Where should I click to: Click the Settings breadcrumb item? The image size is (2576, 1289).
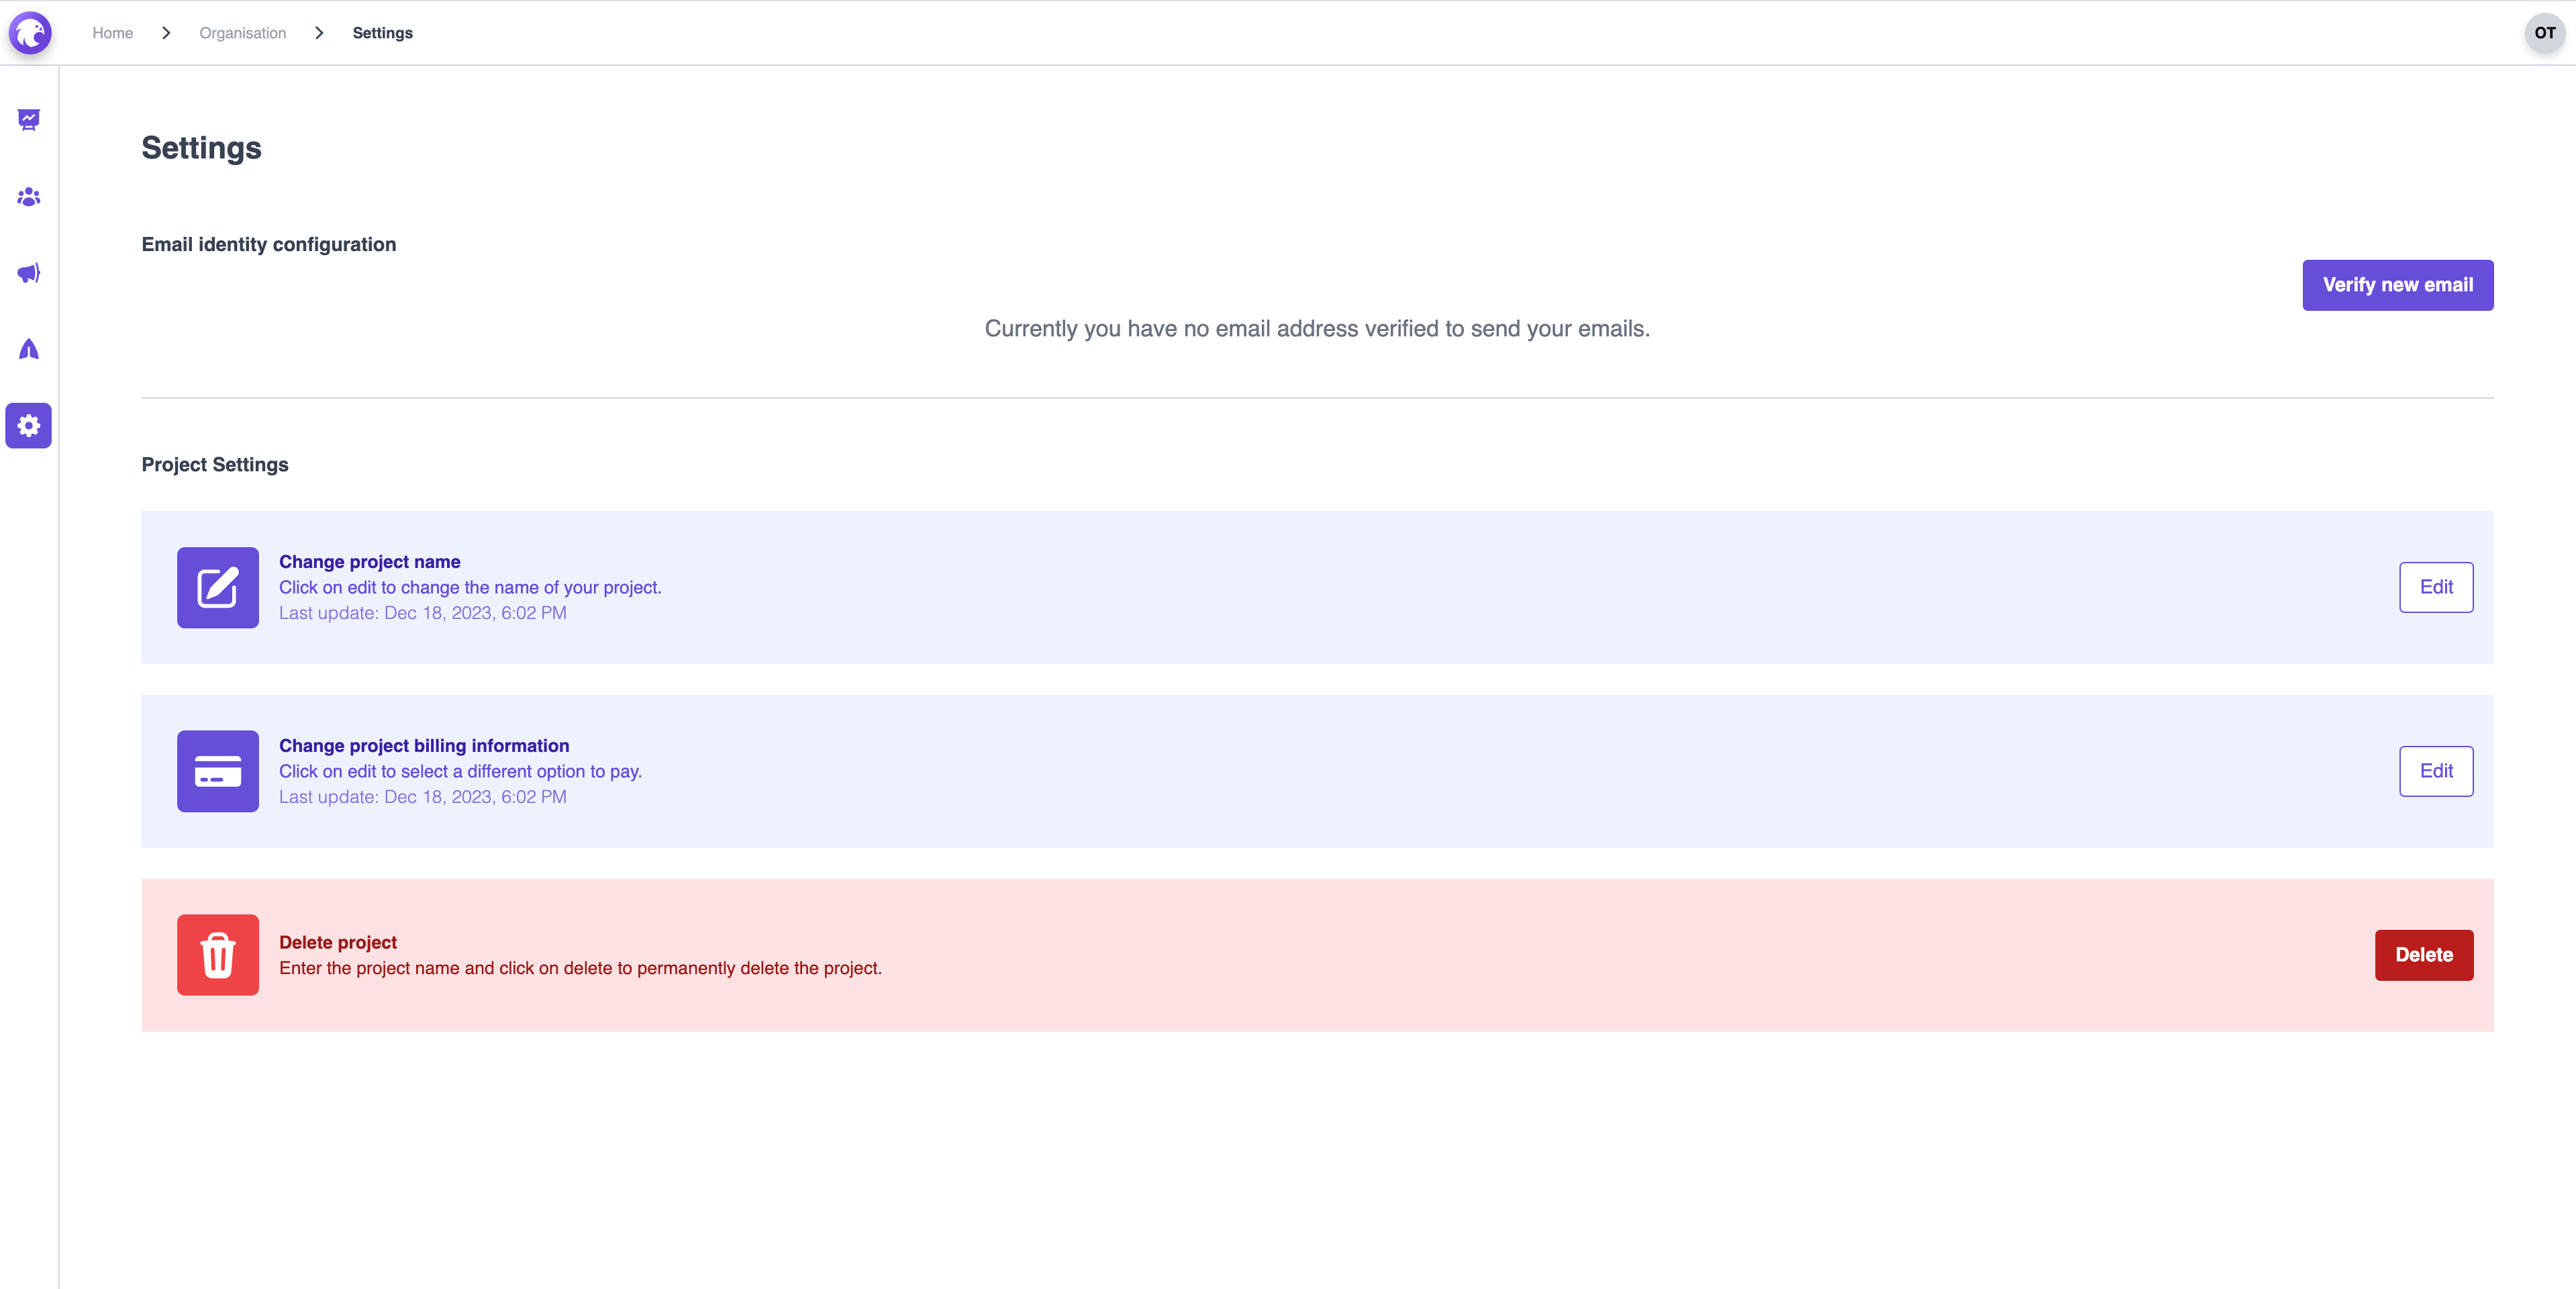(383, 33)
